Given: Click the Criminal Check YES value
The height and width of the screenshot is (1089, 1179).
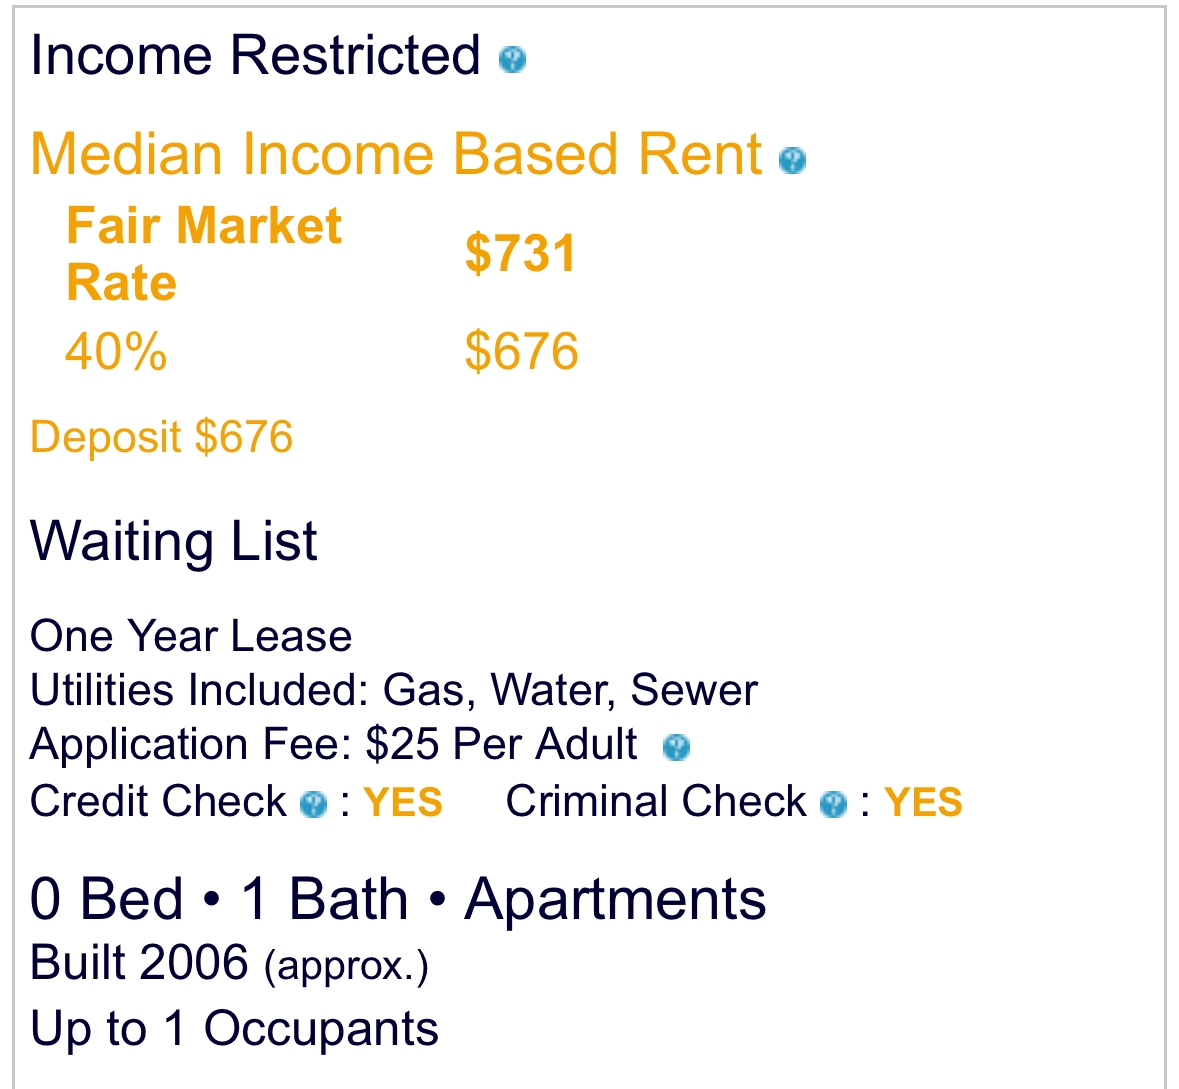Looking at the screenshot, I should pos(923,802).
